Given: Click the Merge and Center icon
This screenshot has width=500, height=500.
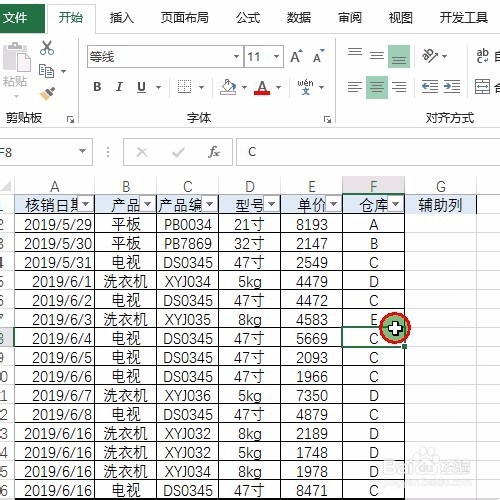Looking at the screenshot, I should pos(482,87).
